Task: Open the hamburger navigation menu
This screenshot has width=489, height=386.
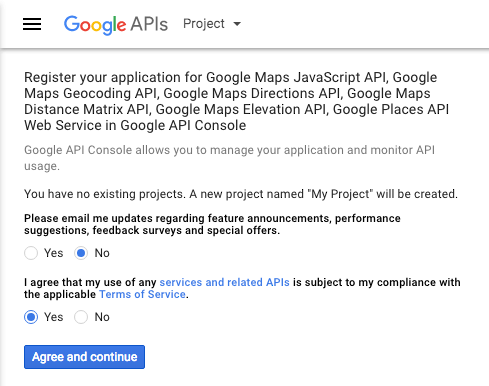Action: [32, 24]
